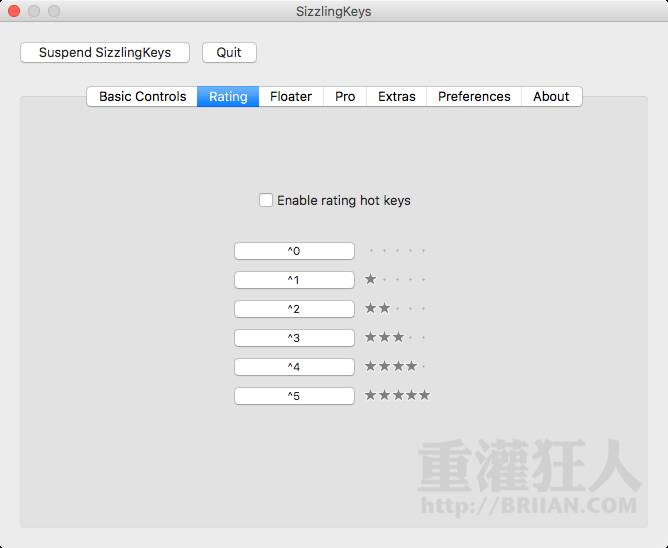Go to the Pro tab

tap(345, 96)
